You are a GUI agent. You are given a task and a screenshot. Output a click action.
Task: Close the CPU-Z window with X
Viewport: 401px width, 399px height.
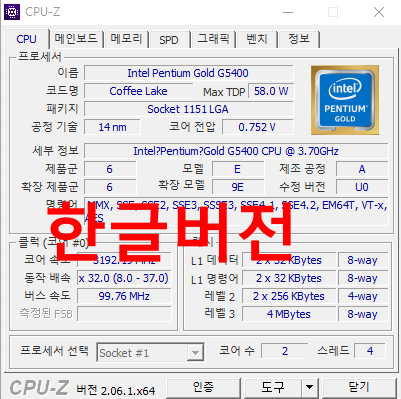point(379,13)
